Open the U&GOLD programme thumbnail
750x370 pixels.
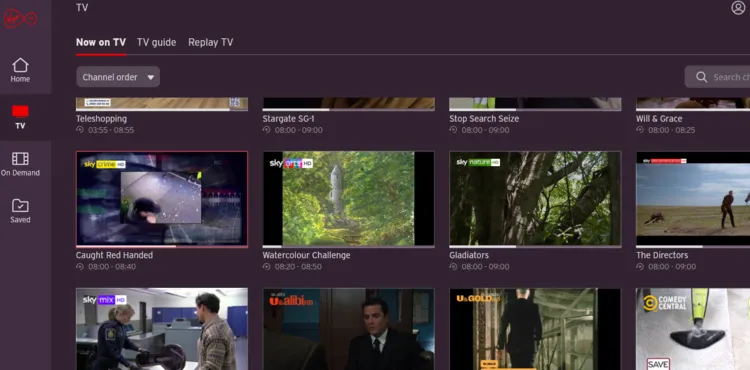coord(535,329)
